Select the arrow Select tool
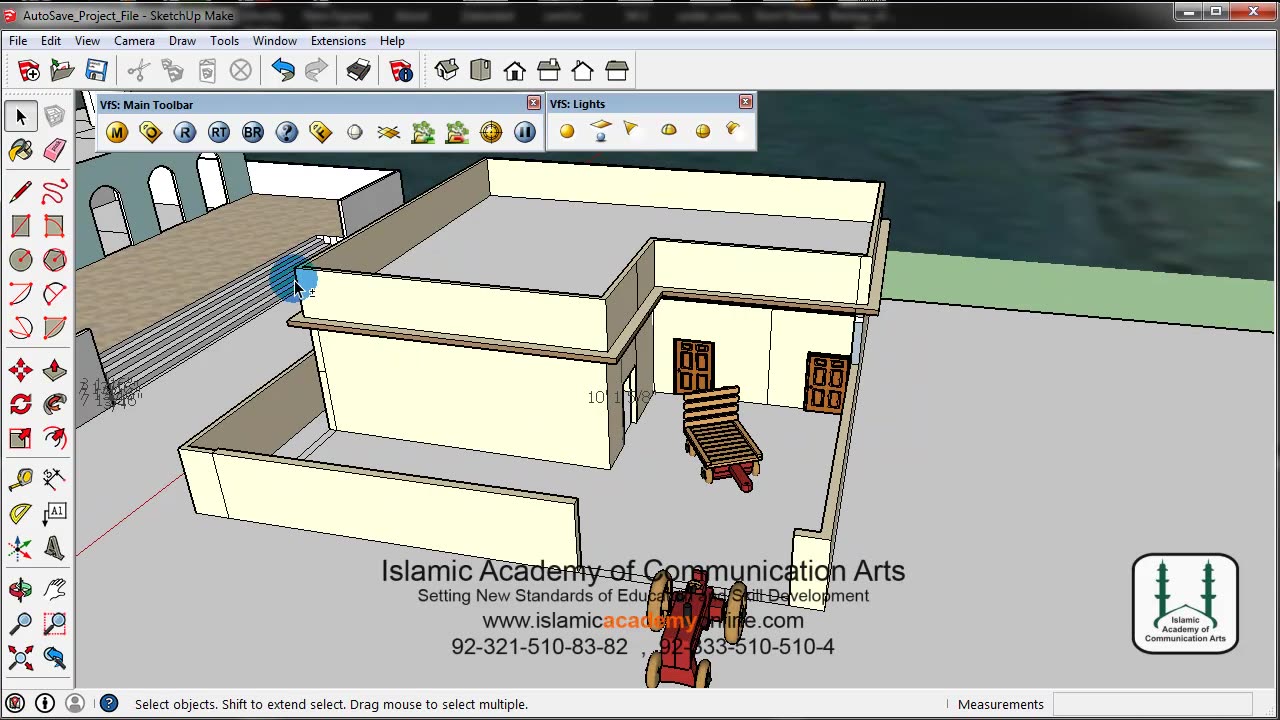 click(x=21, y=117)
